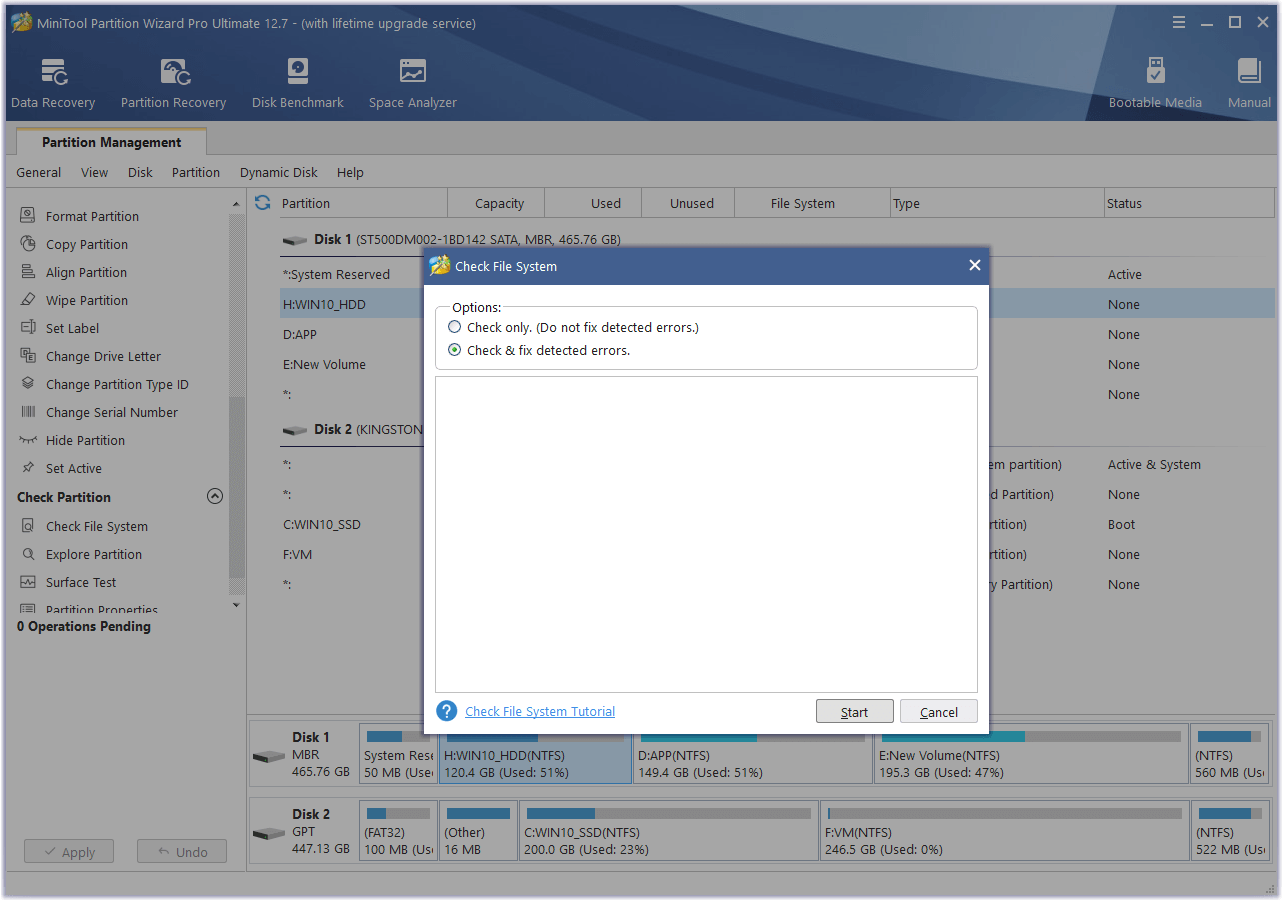Select Explore Partition in sidebar
The width and height of the screenshot is (1283, 902).
click(94, 554)
